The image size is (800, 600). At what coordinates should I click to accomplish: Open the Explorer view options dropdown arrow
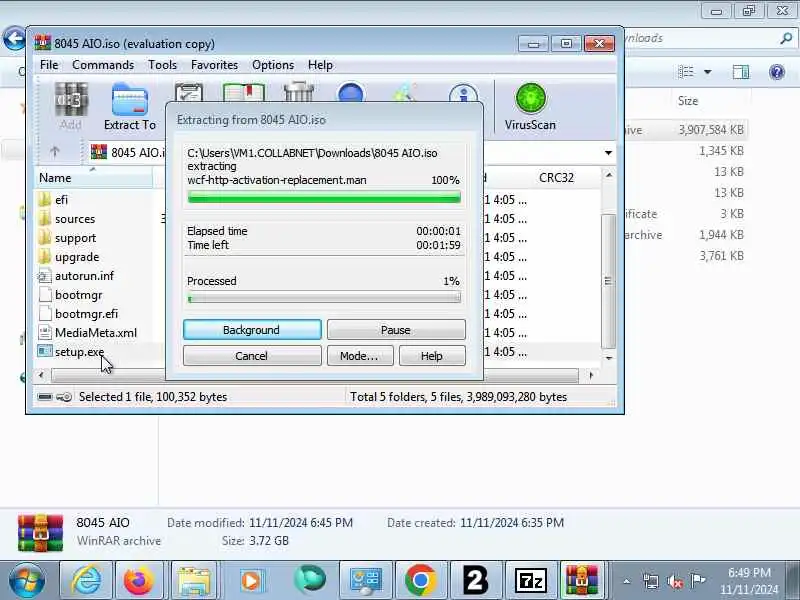(x=708, y=72)
